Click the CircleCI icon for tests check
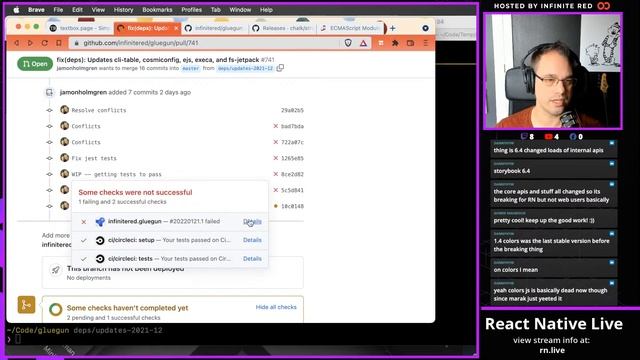This screenshot has width=640, height=360. [x=100, y=259]
